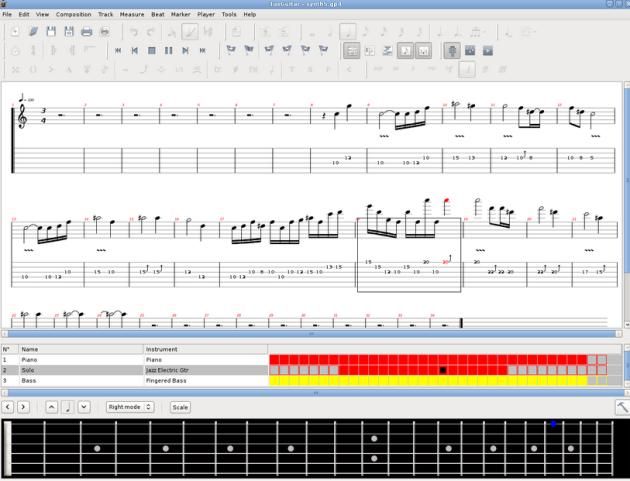Open a file with the Open icon
Image resolution: width=630 pixels, height=481 pixels.
(33, 32)
